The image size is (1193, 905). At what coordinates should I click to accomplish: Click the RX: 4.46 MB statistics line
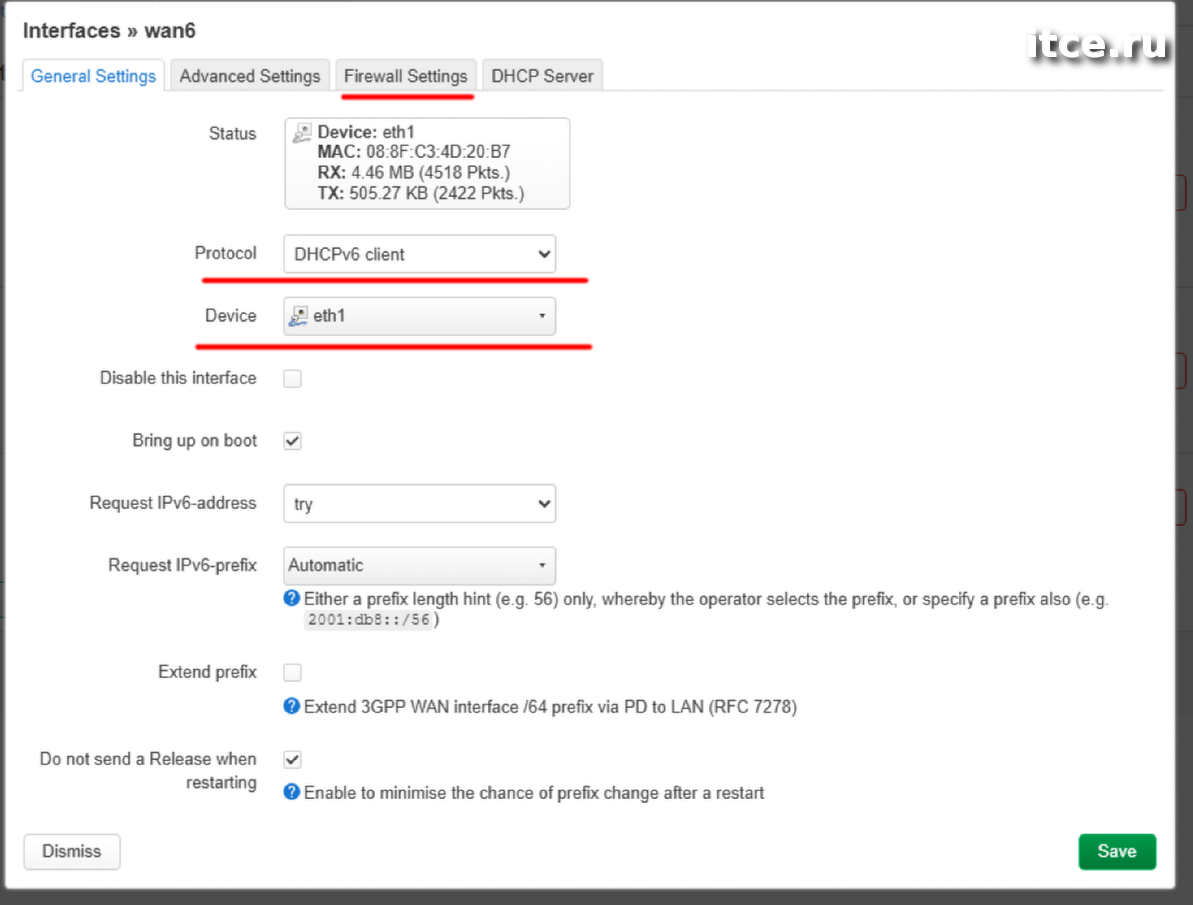tap(414, 173)
